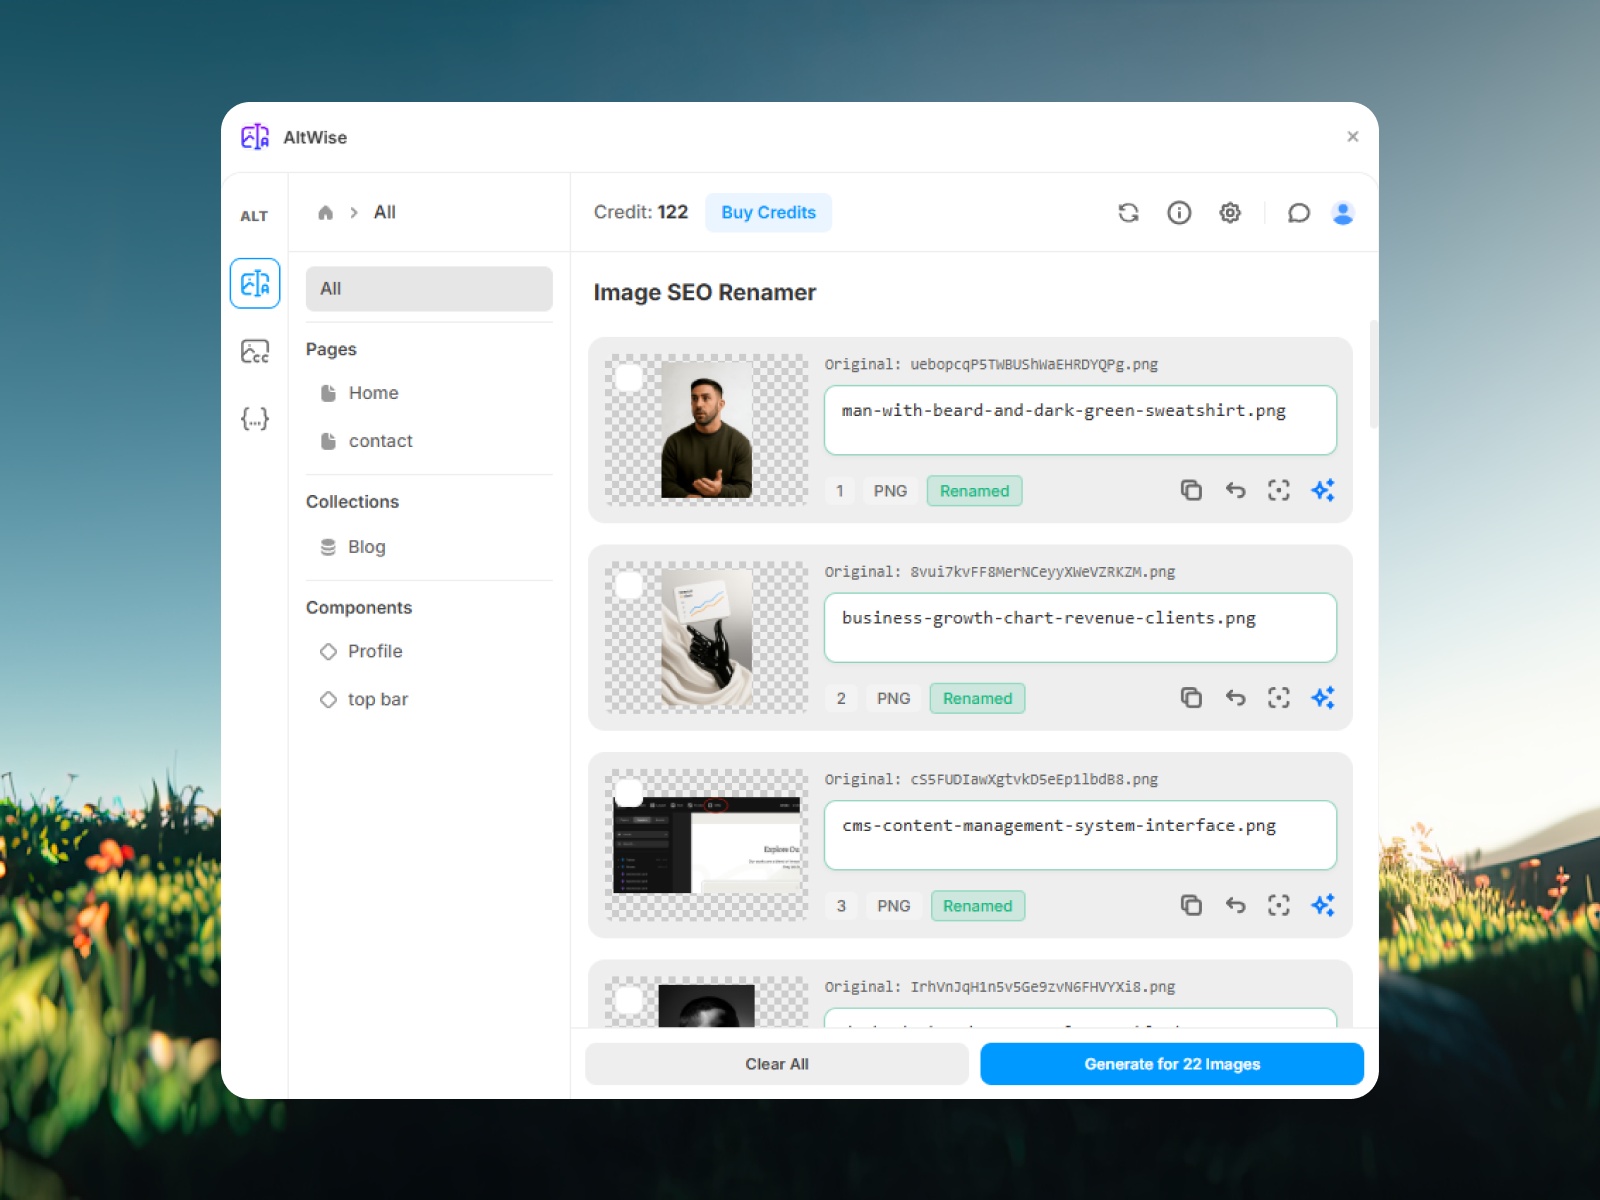Open the settings gear in the header
Screen dimensions: 1600x1200
click(1230, 212)
